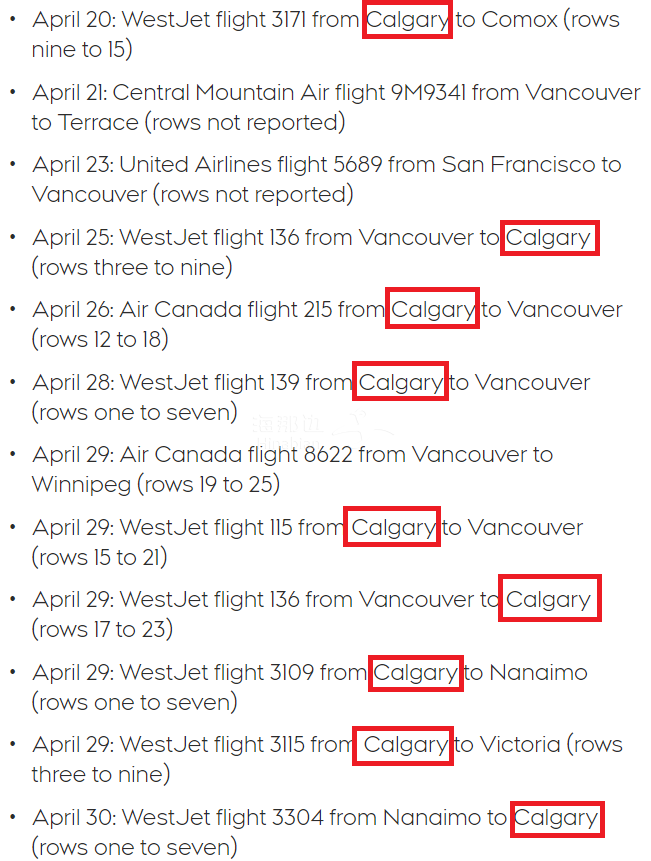651x861 pixels.
Task: Select Calgary in Air Canada flight 215 entry
Action: (433, 309)
